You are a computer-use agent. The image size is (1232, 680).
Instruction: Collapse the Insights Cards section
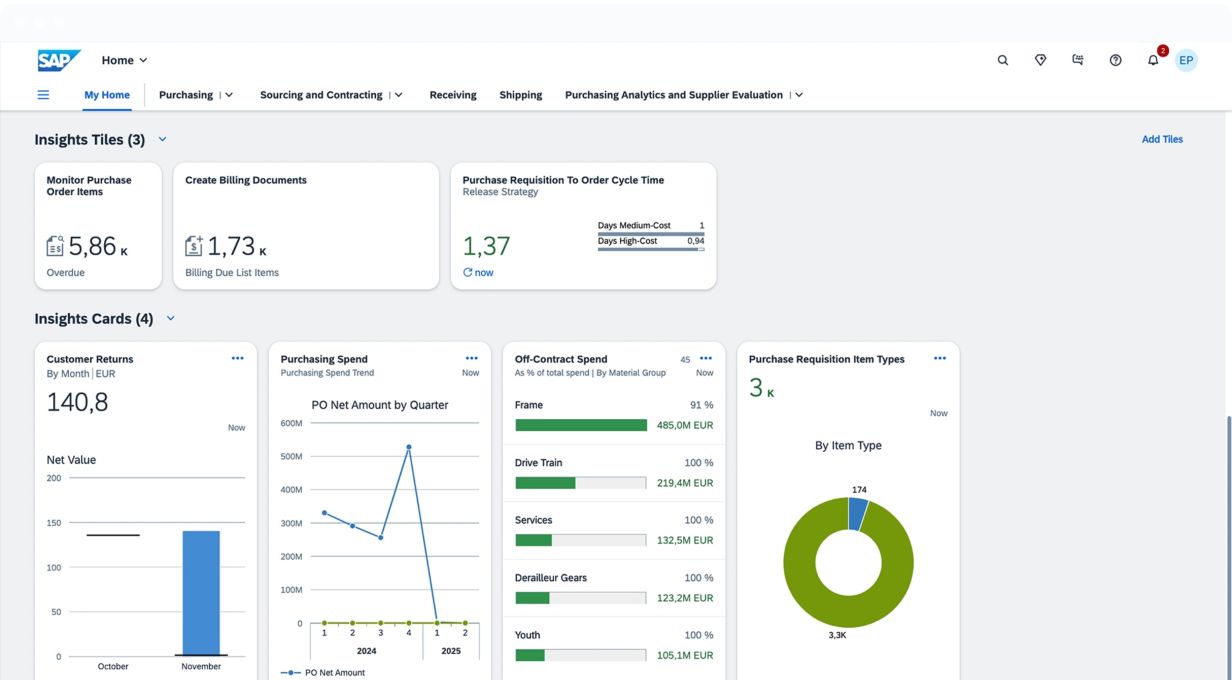click(170, 319)
